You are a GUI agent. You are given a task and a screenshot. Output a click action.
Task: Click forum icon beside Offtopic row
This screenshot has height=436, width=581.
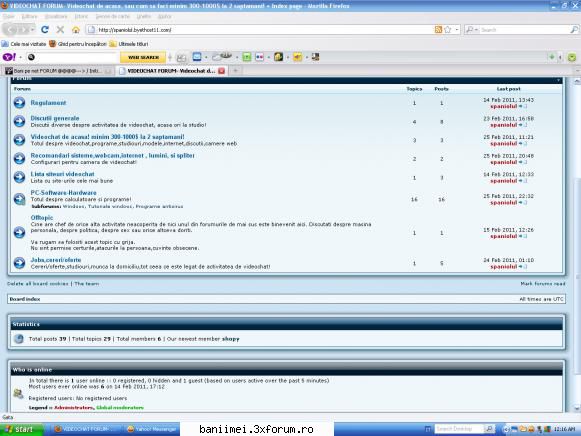[19, 232]
